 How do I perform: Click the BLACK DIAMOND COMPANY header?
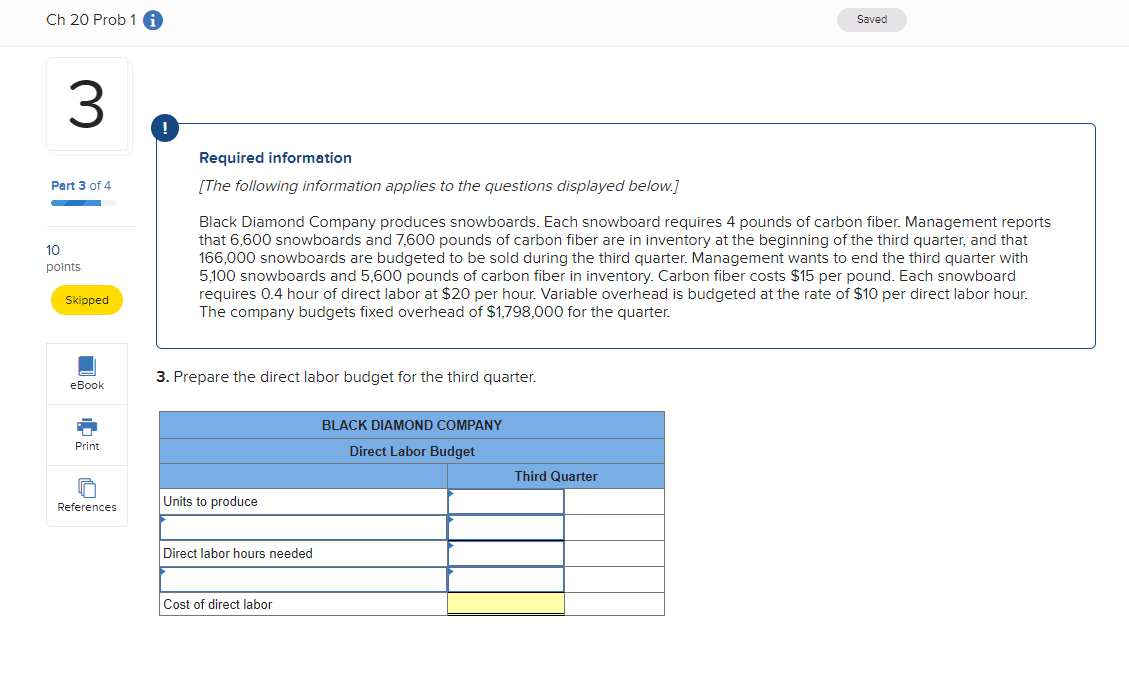pyautogui.click(x=412, y=425)
